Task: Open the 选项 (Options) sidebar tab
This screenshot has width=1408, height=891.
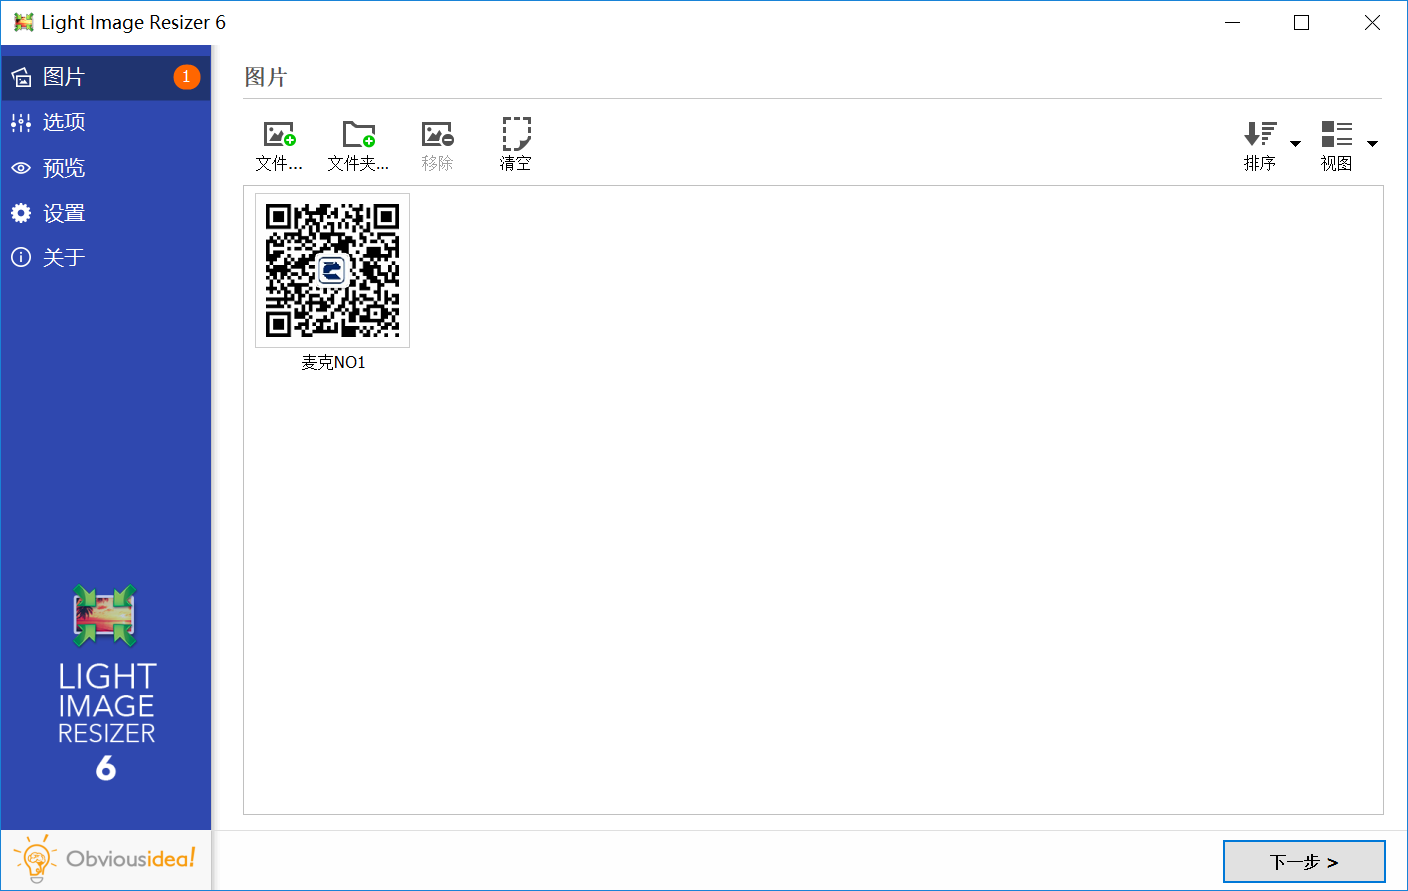Action: [x=106, y=122]
